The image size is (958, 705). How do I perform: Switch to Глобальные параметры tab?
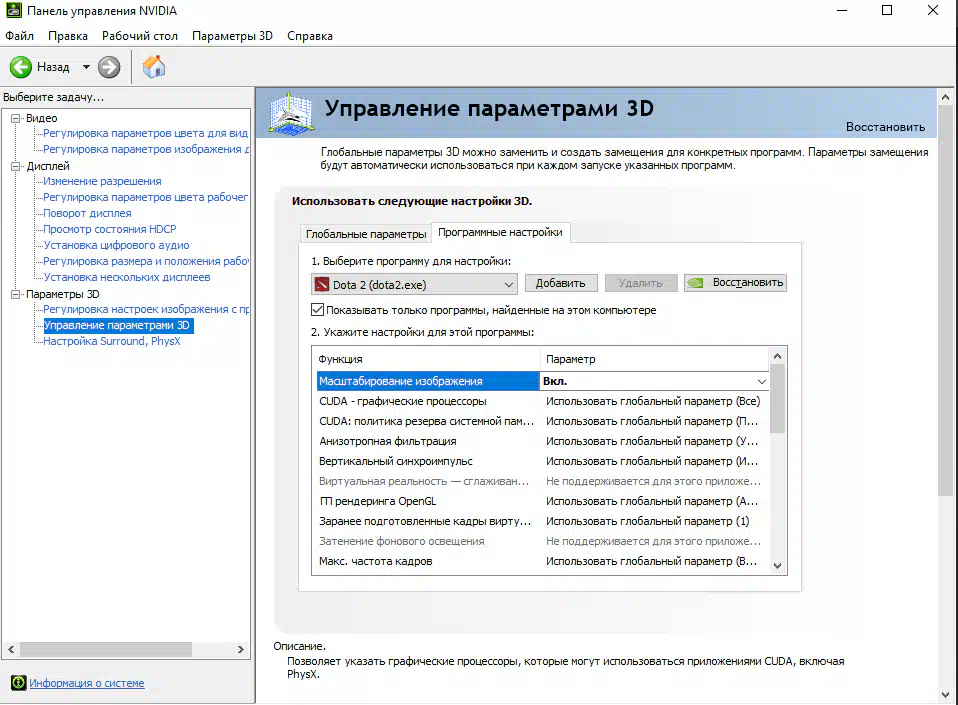(366, 234)
